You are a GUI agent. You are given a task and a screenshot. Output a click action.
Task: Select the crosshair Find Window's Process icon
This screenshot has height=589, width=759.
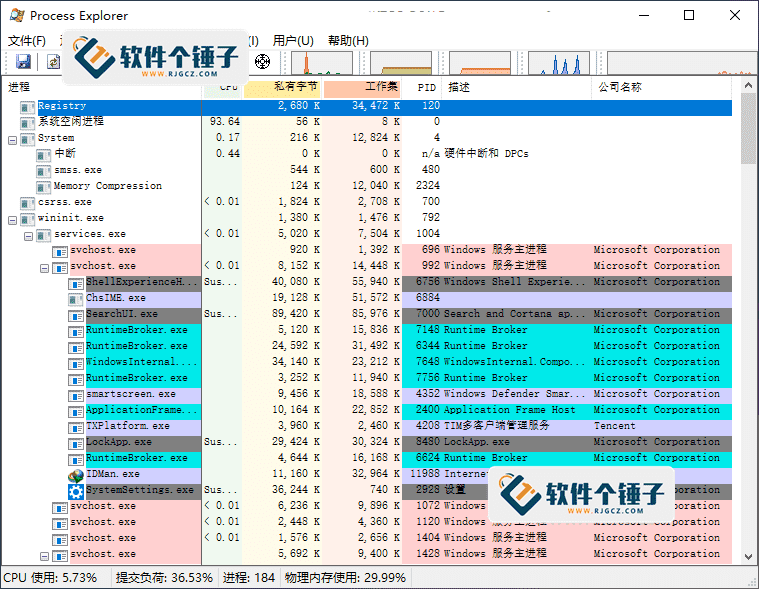(x=262, y=62)
